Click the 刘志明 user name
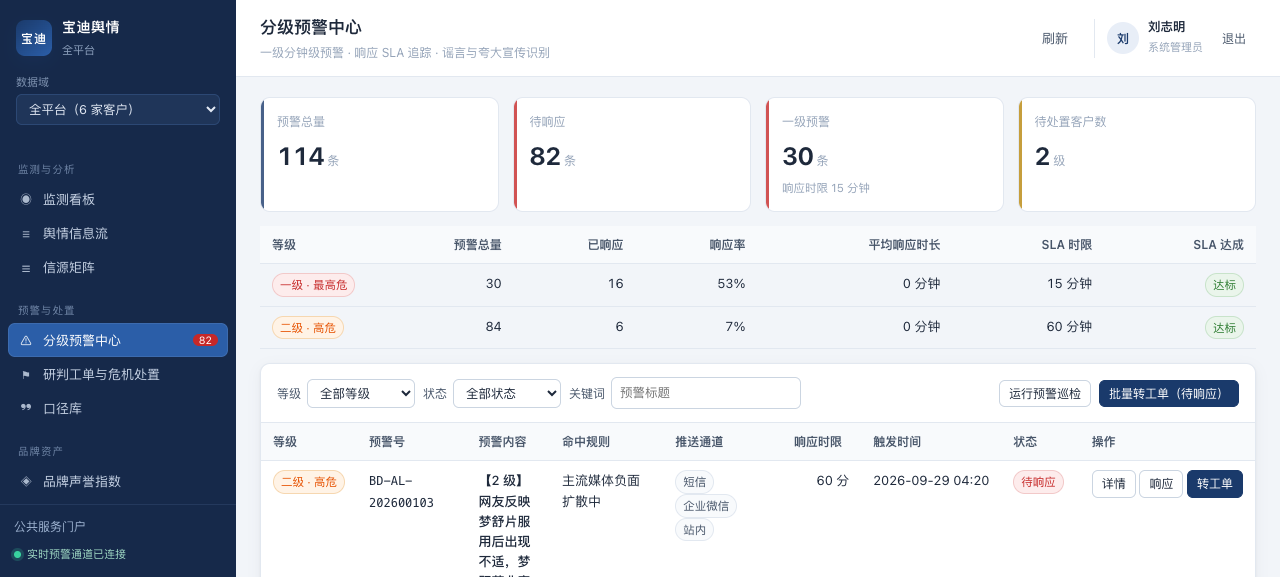This screenshot has height=577, width=1280. [x=1166, y=27]
